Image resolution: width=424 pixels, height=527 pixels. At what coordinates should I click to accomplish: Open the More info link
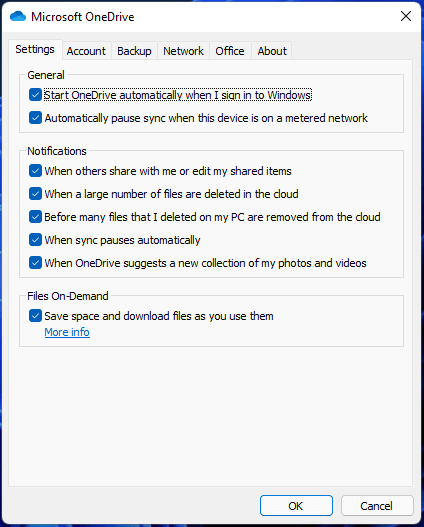point(67,332)
